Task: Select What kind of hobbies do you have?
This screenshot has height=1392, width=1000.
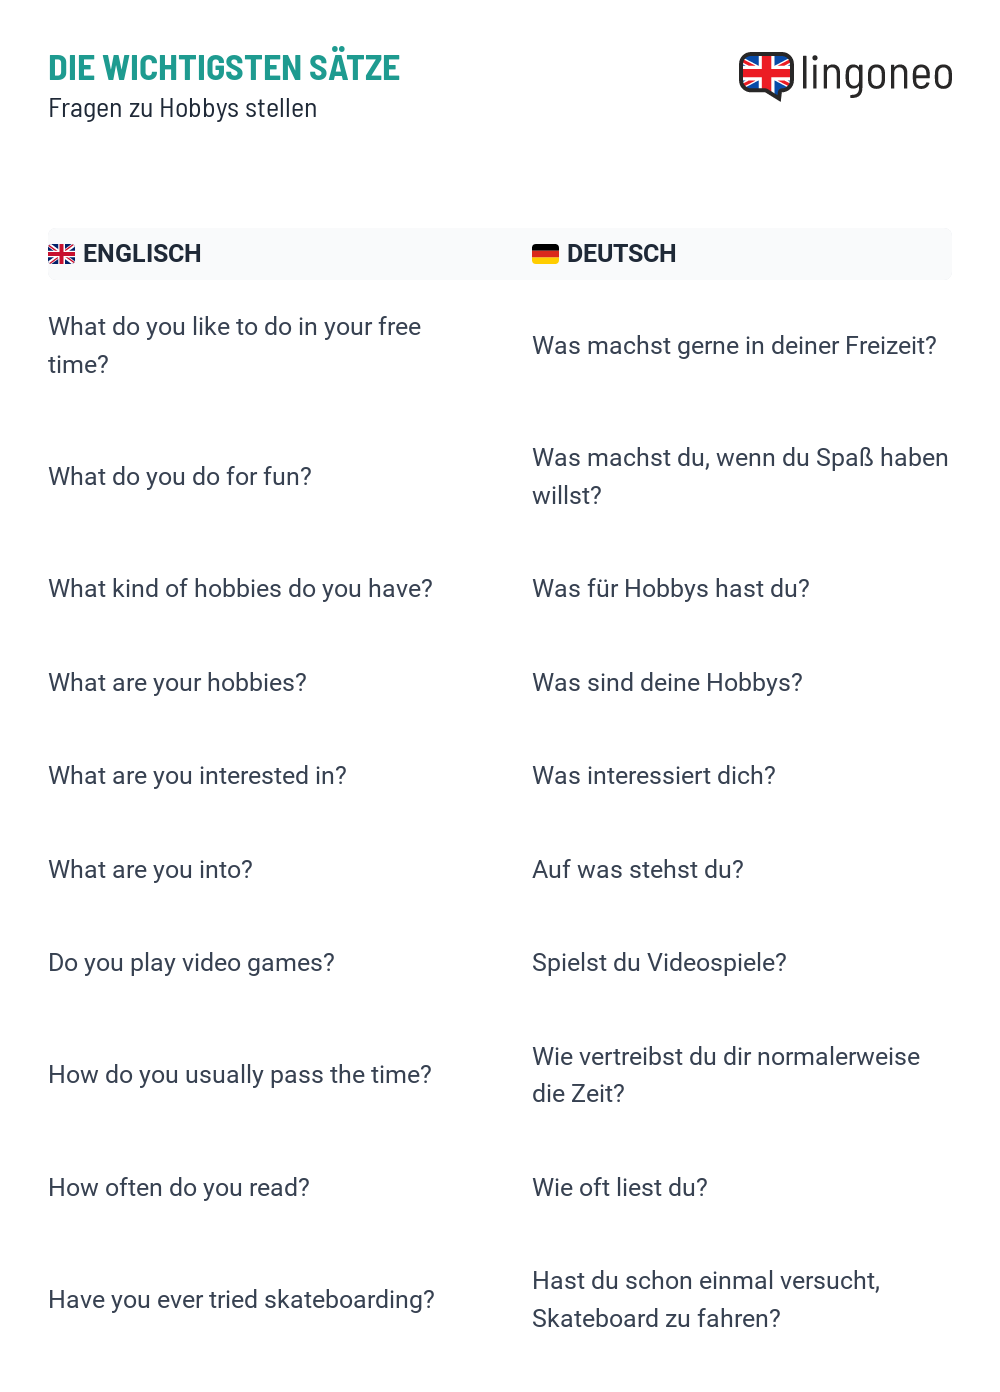Action: [x=241, y=589]
